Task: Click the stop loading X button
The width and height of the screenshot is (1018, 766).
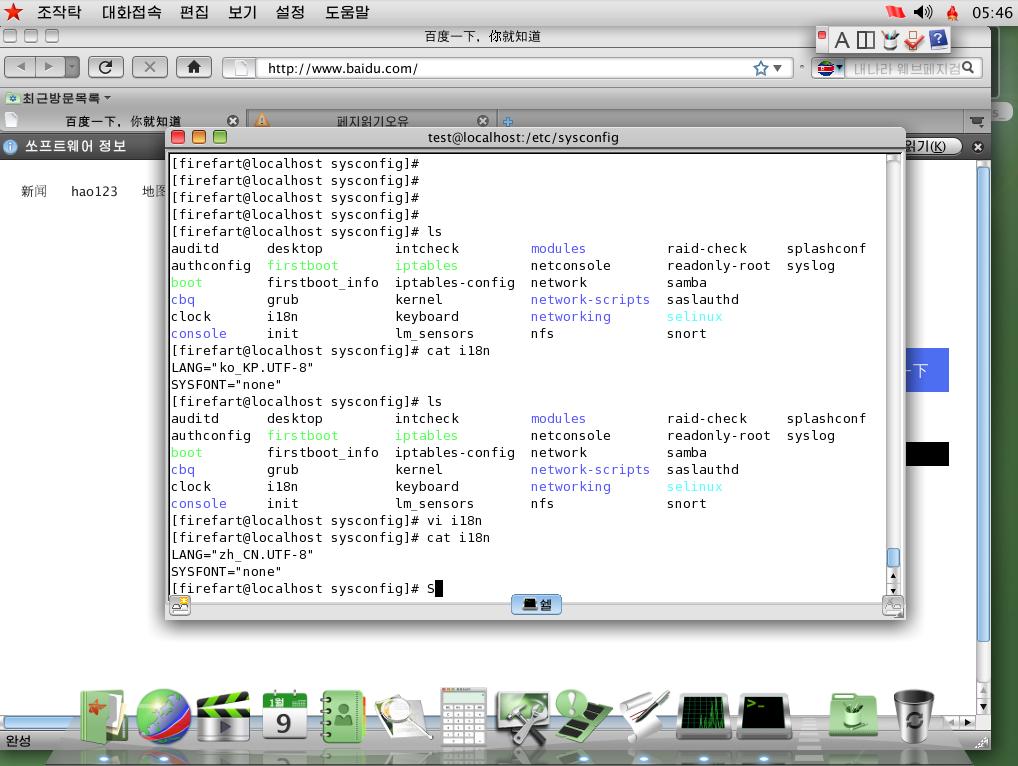Action: (x=149, y=67)
